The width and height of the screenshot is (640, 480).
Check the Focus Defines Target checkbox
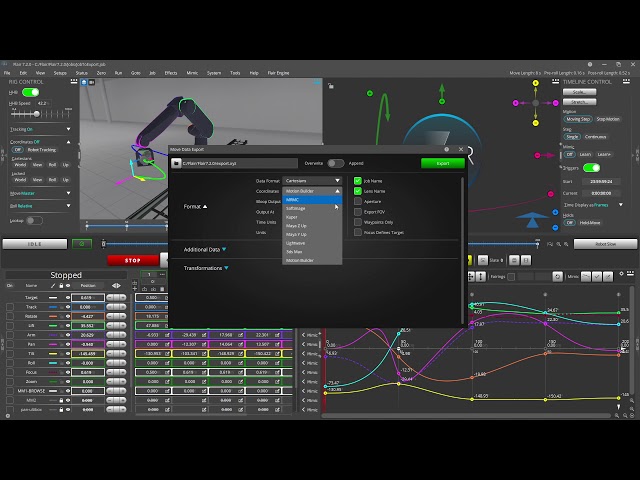[x=358, y=232]
